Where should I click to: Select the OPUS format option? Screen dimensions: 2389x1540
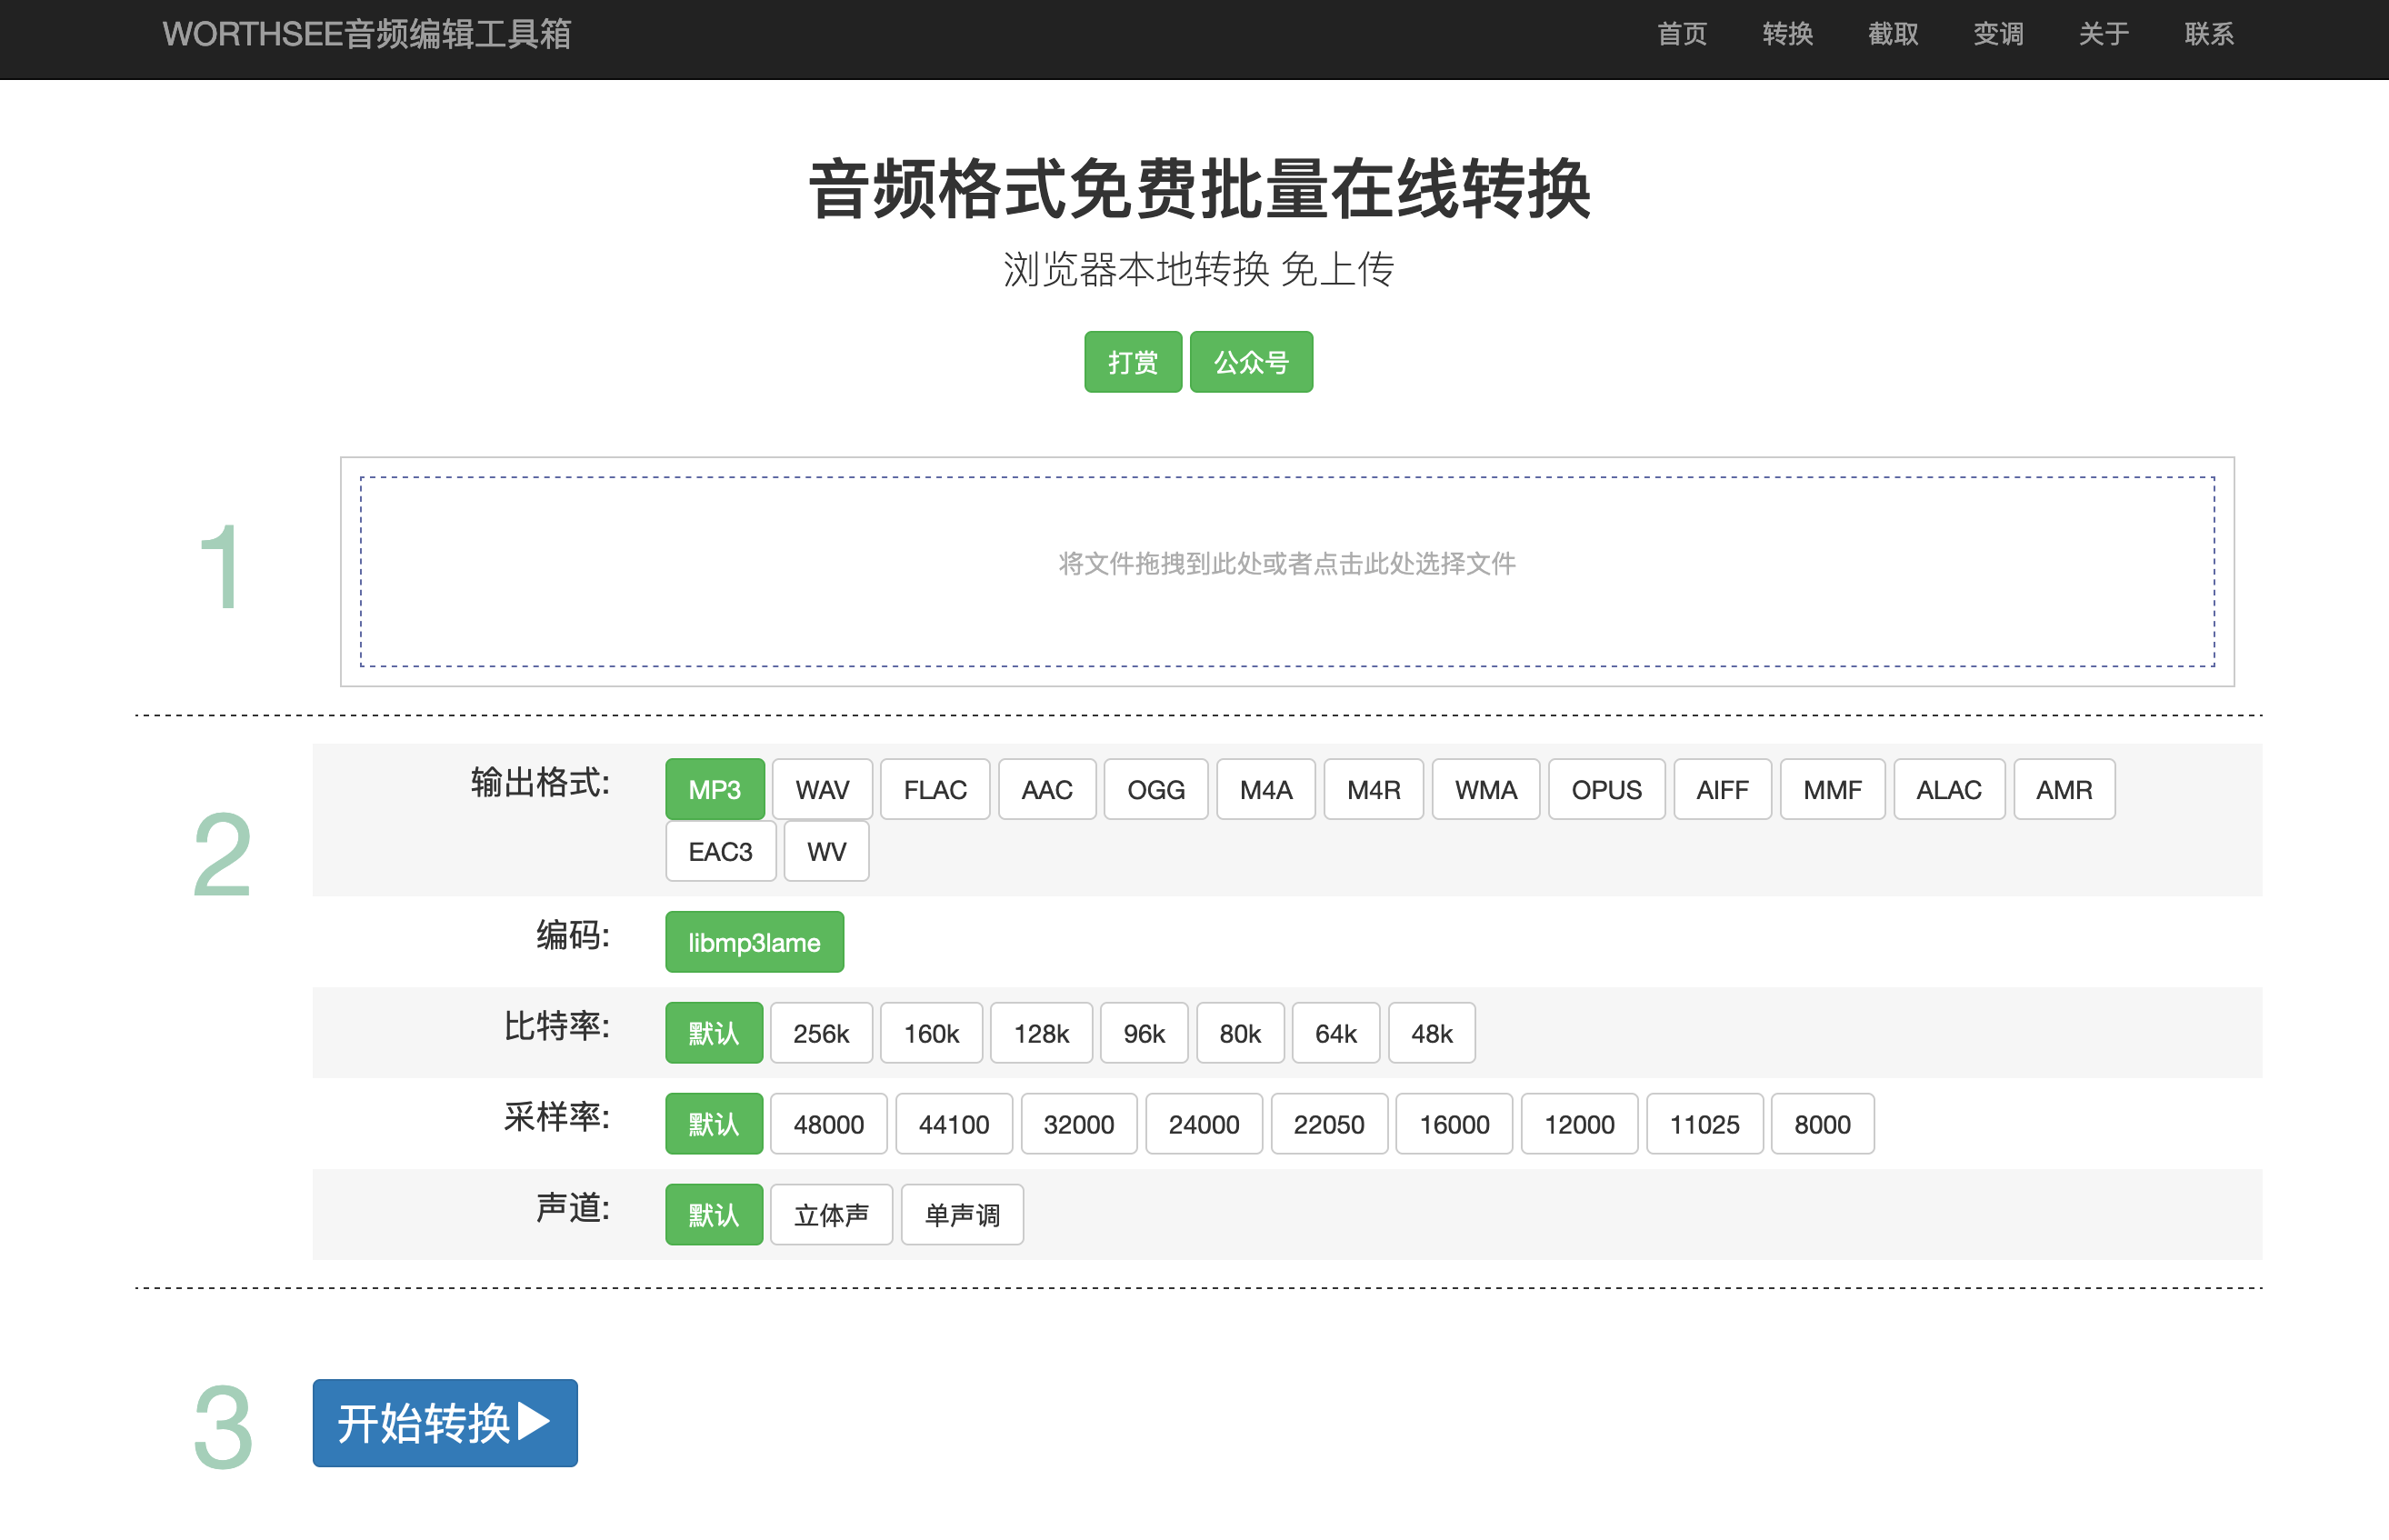tap(1605, 790)
